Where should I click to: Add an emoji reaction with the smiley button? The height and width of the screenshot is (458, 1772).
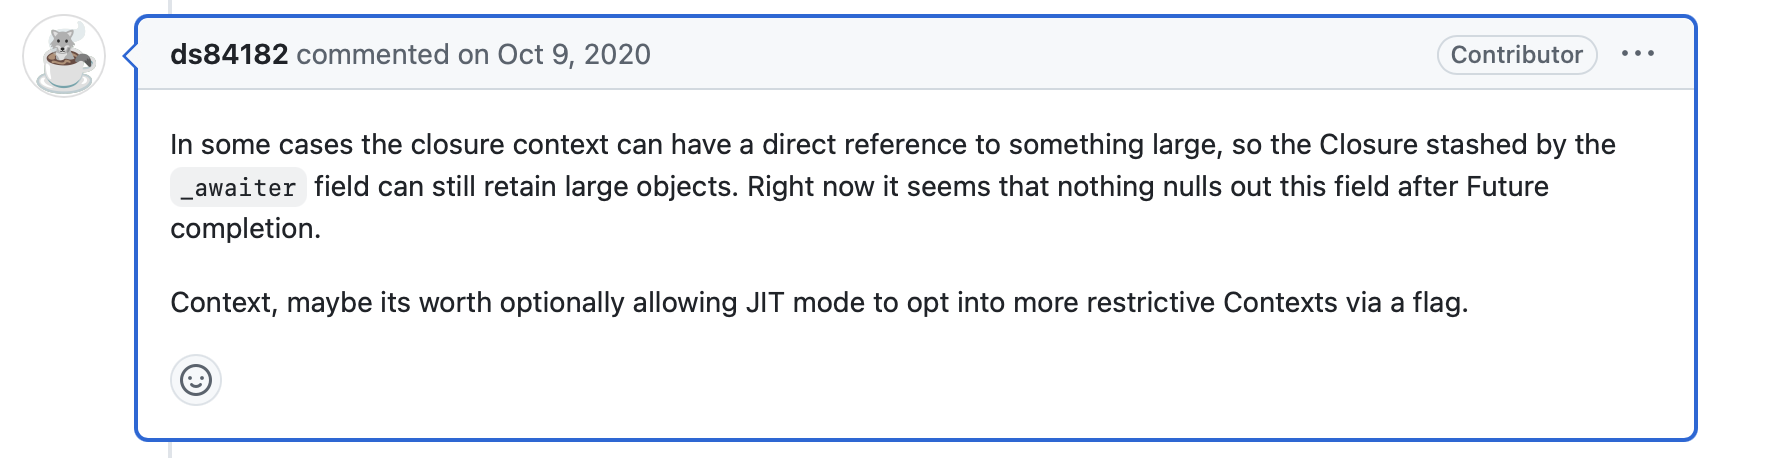coord(196,380)
